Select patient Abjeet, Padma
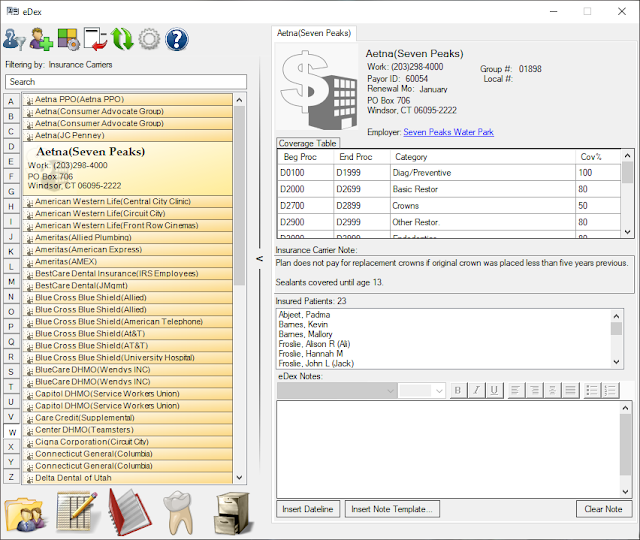This screenshot has height=540, width=640. 304,315
